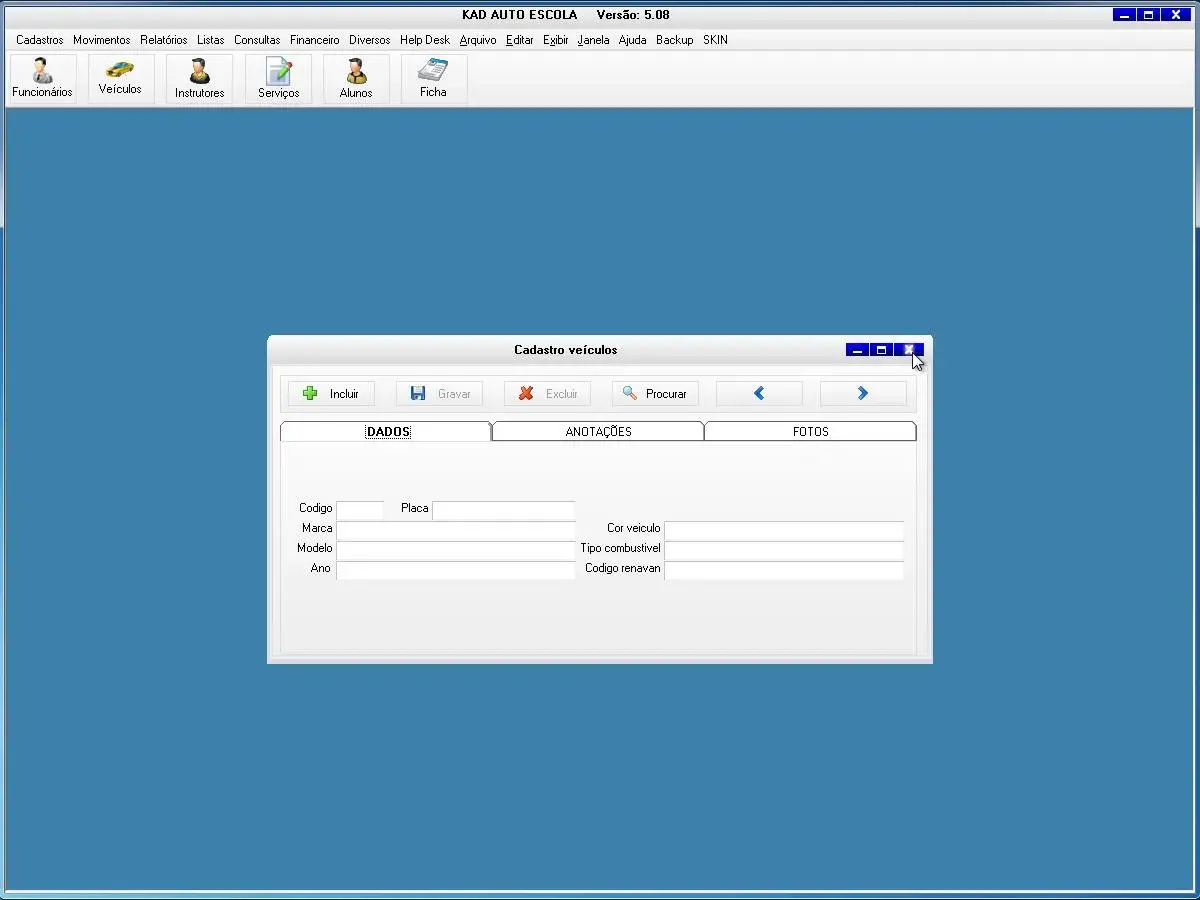This screenshot has height=900, width=1200.
Task: Select the DADOS tab
Action: [x=388, y=432]
